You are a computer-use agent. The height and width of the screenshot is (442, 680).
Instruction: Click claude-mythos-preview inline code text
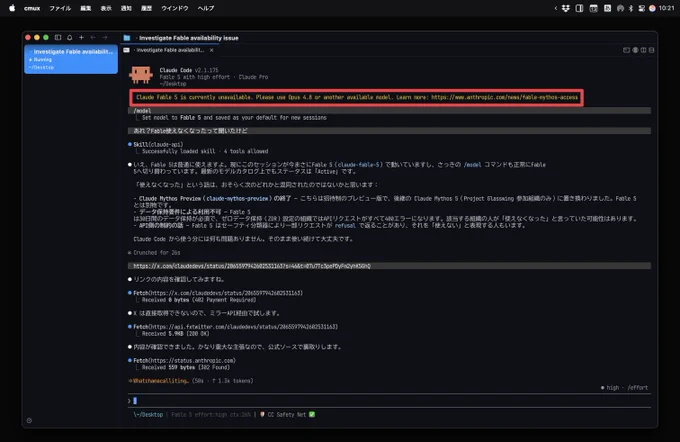pyautogui.click(x=237, y=199)
